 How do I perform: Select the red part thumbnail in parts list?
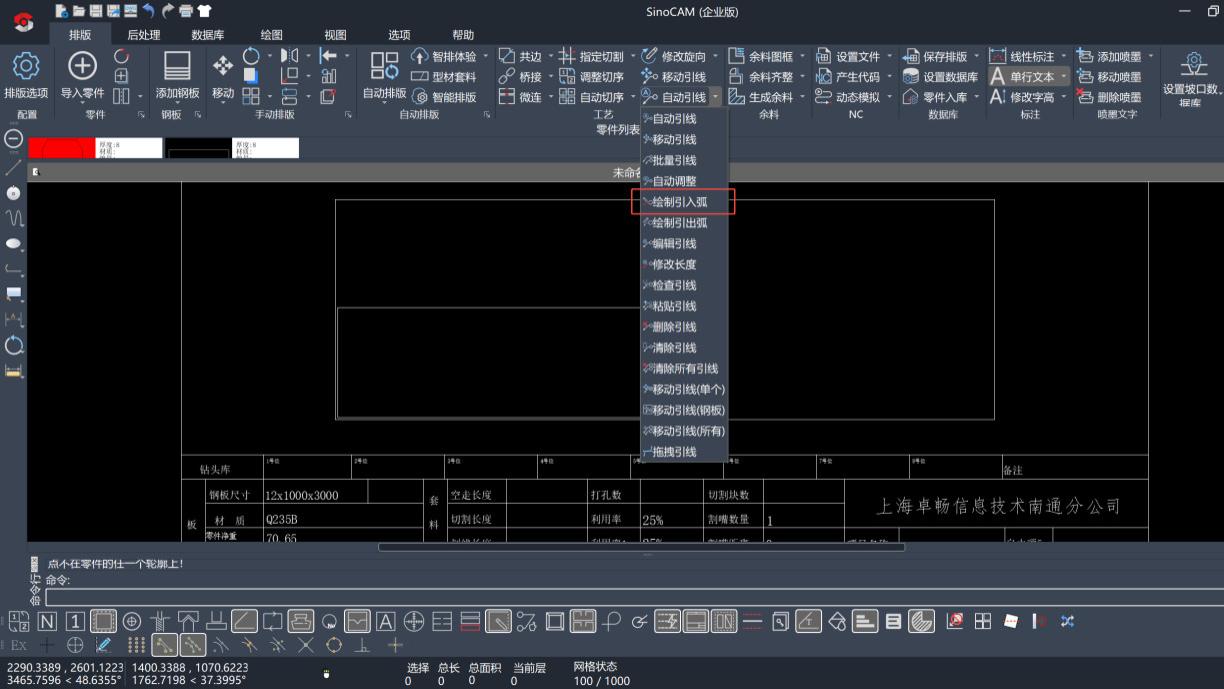tap(61, 148)
